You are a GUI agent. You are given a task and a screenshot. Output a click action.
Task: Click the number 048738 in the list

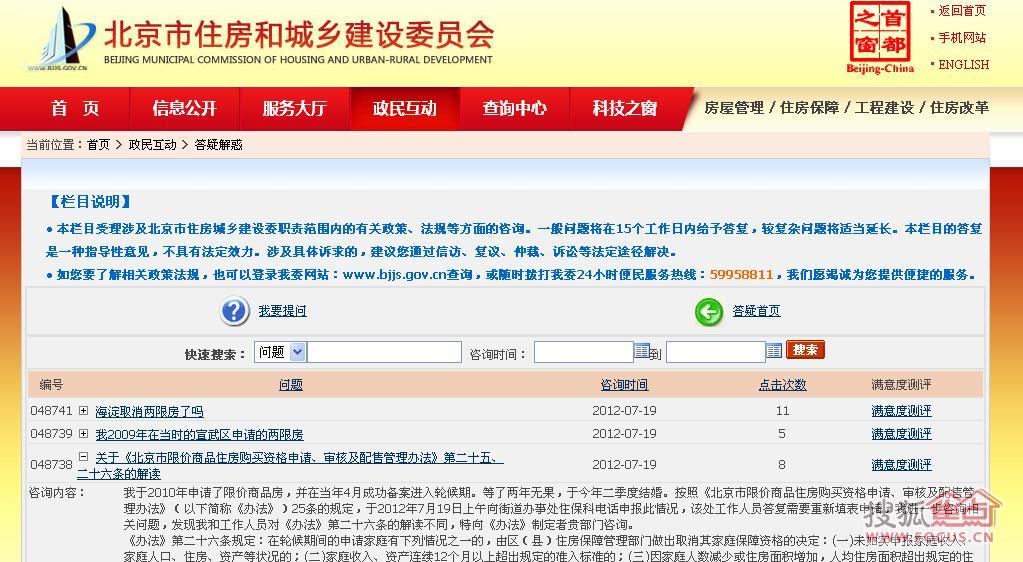(x=52, y=464)
